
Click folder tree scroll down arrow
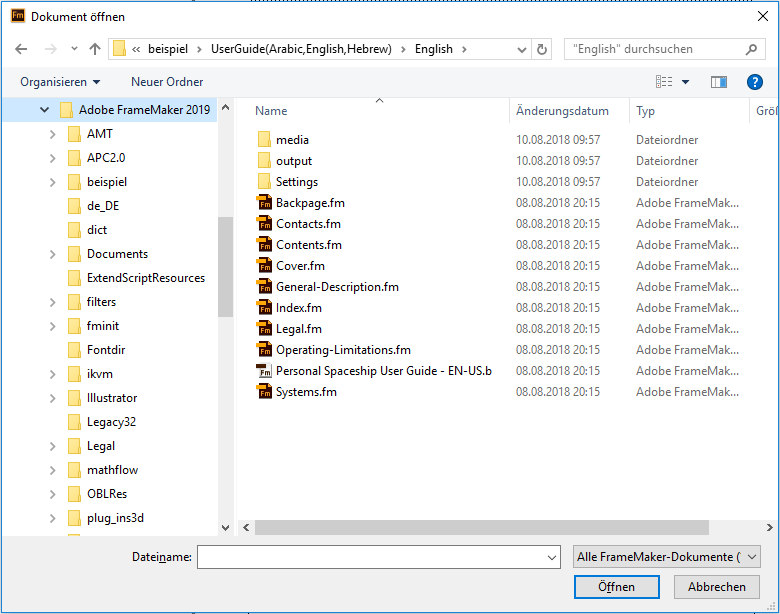[x=225, y=528]
